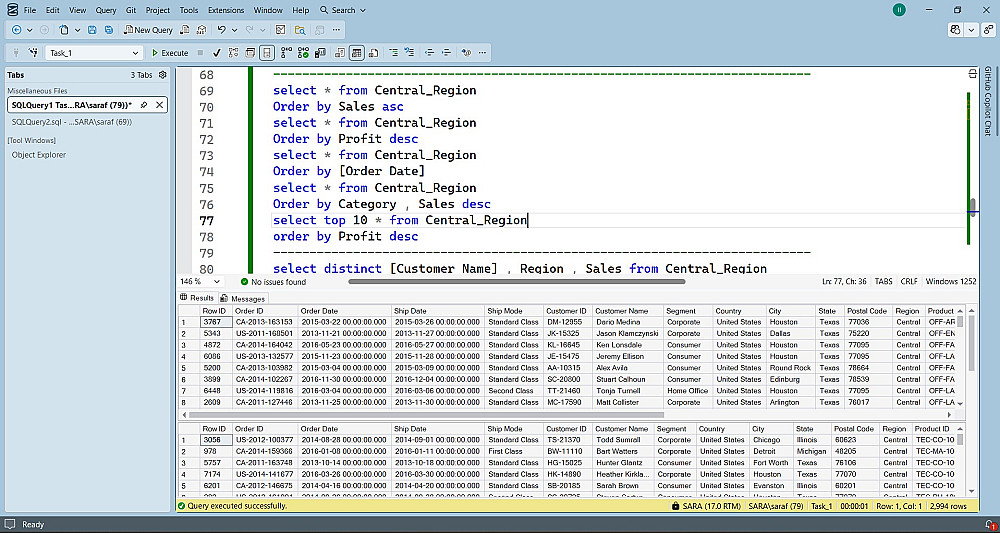
Task: Open the GitHub Copilot Chat side panel
Action: click(988, 101)
